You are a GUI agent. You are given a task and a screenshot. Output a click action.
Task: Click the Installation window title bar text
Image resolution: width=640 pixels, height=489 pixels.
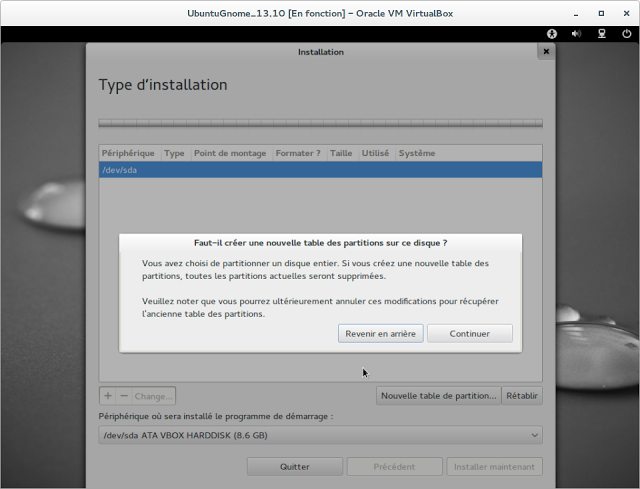(321, 52)
